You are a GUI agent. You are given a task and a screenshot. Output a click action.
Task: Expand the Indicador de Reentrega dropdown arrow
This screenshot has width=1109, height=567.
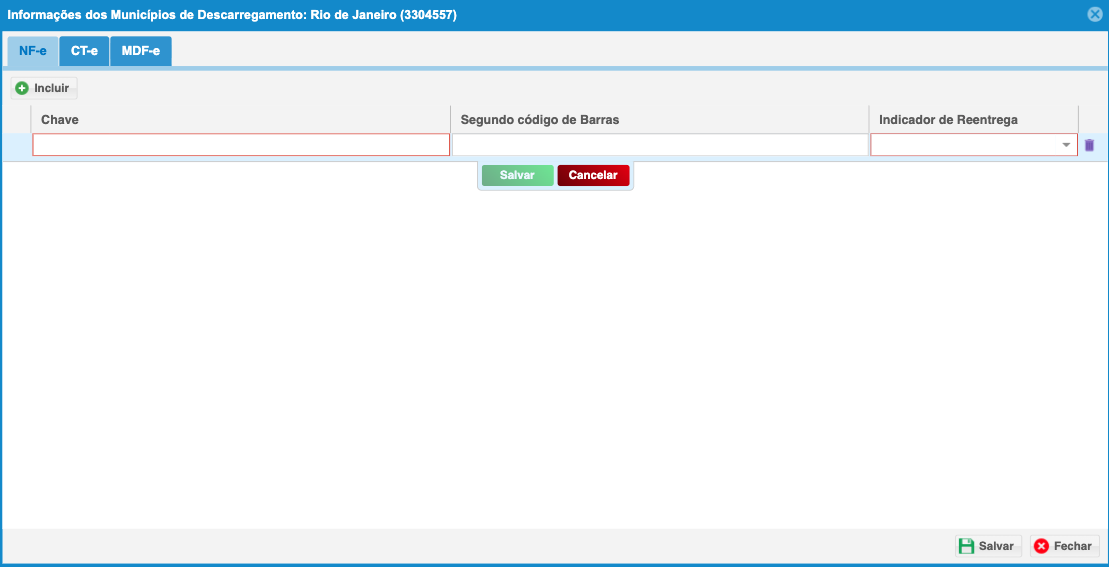(1066, 146)
